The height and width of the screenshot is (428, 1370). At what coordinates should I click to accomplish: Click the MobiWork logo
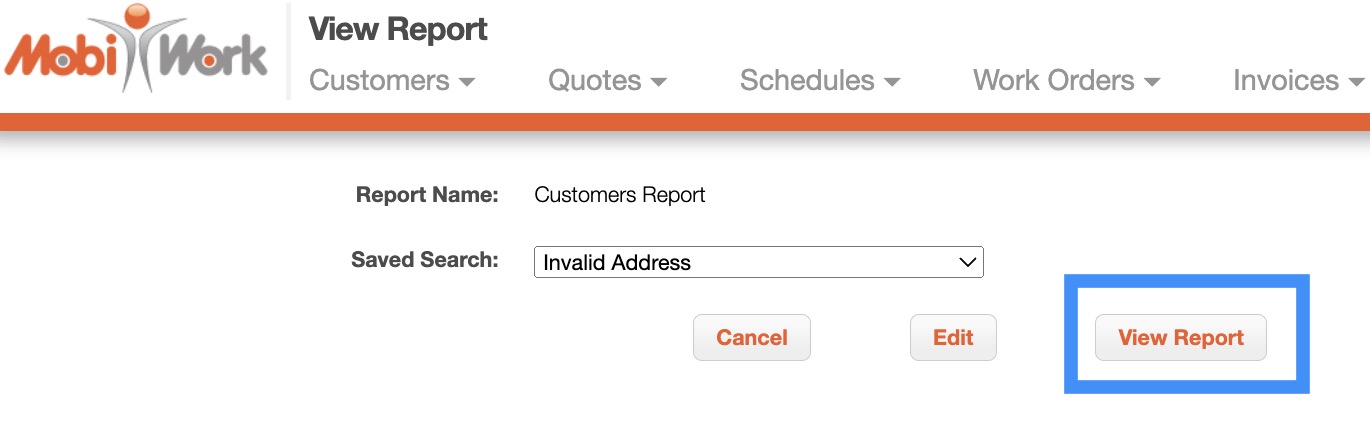pyautogui.click(x=136, y=50)
